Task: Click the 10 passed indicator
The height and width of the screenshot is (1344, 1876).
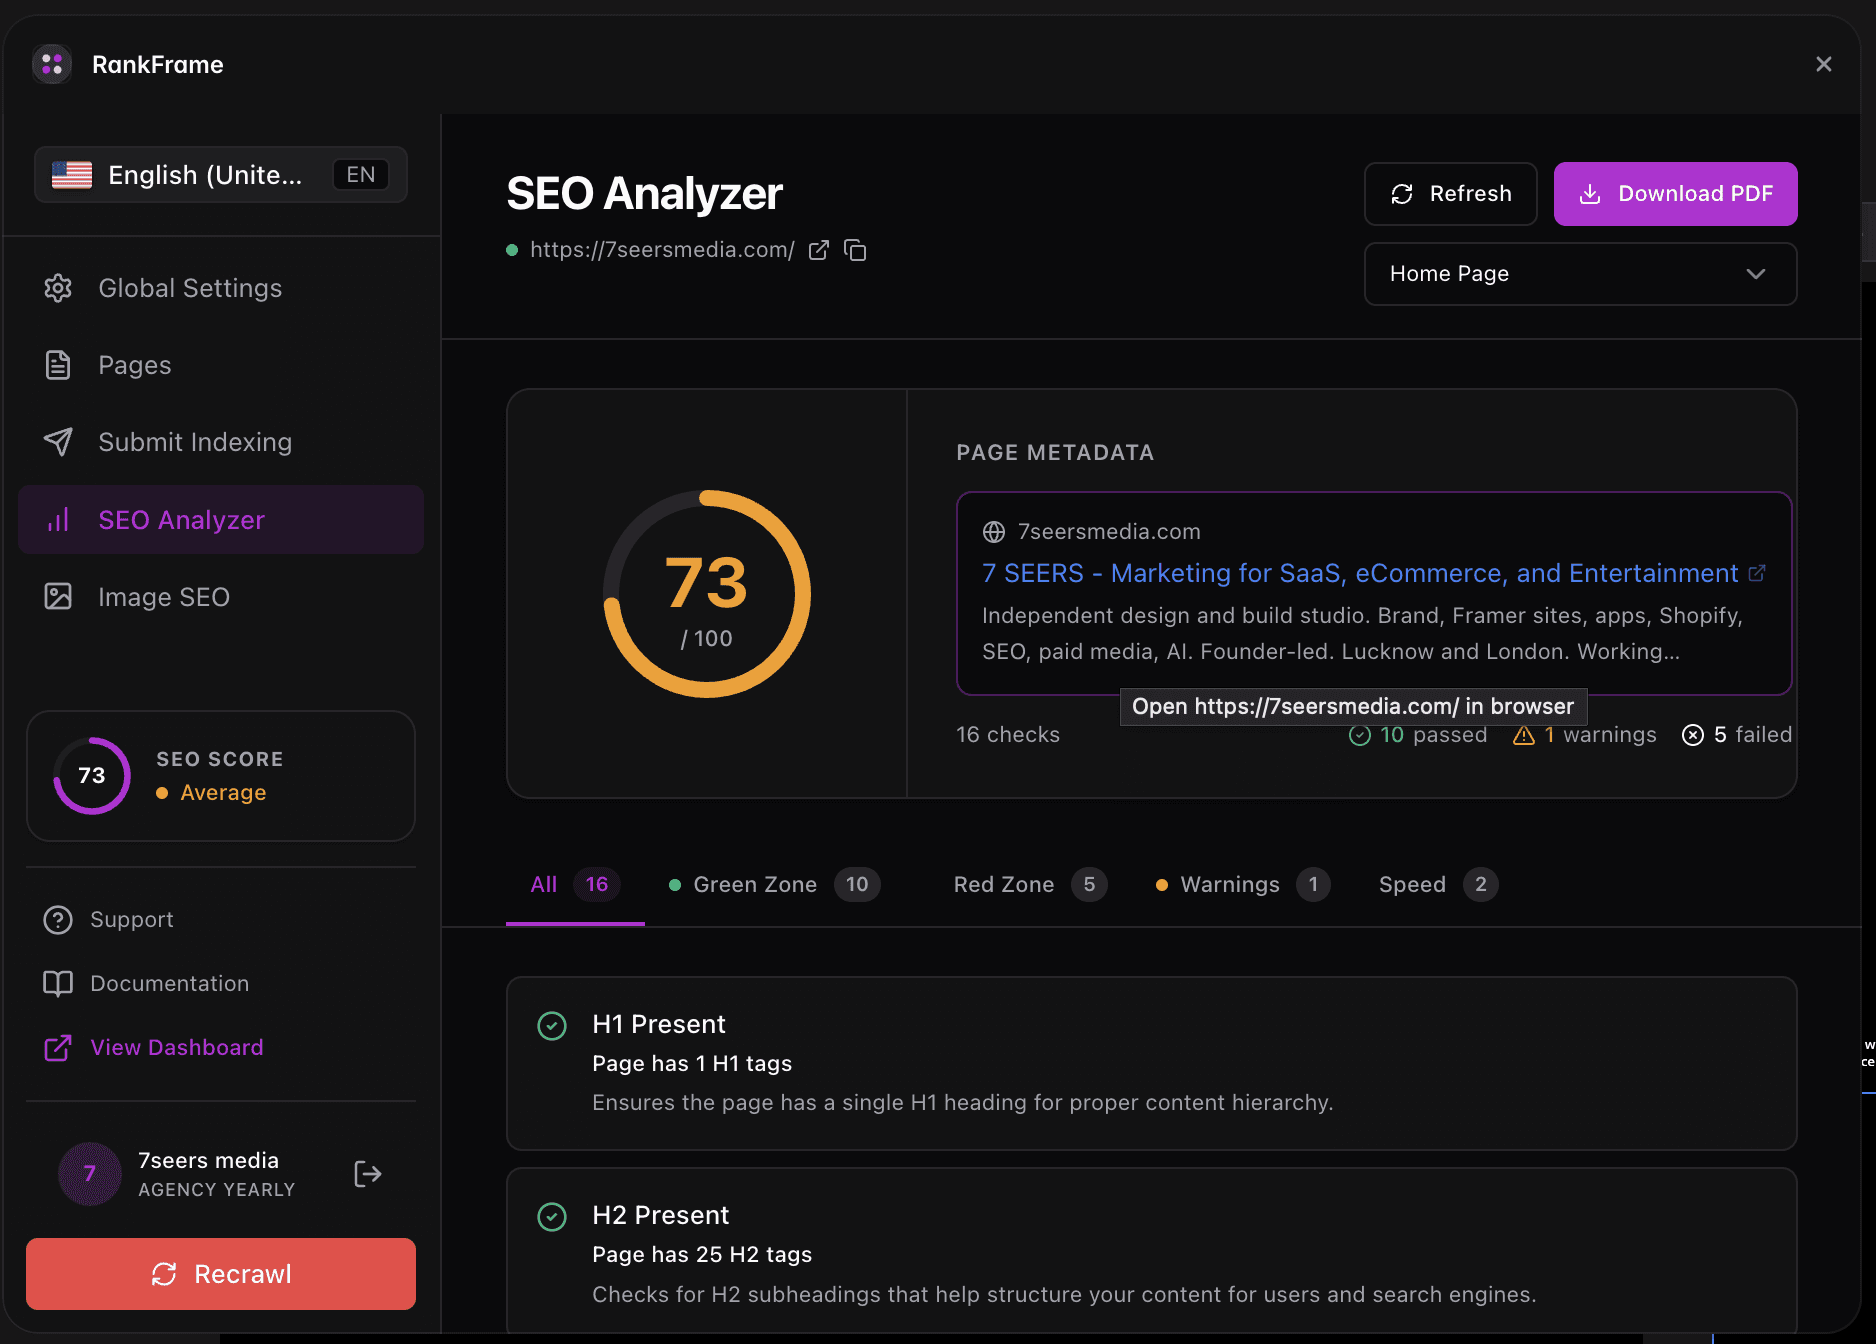Action: (x=1418, y=735)
